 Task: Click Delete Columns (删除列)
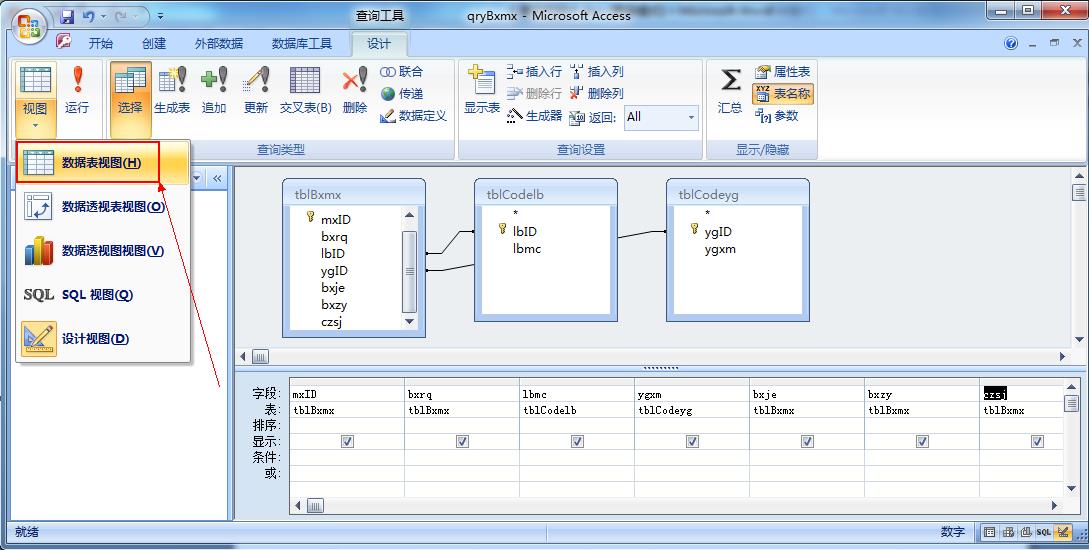[x=597, y=93]
